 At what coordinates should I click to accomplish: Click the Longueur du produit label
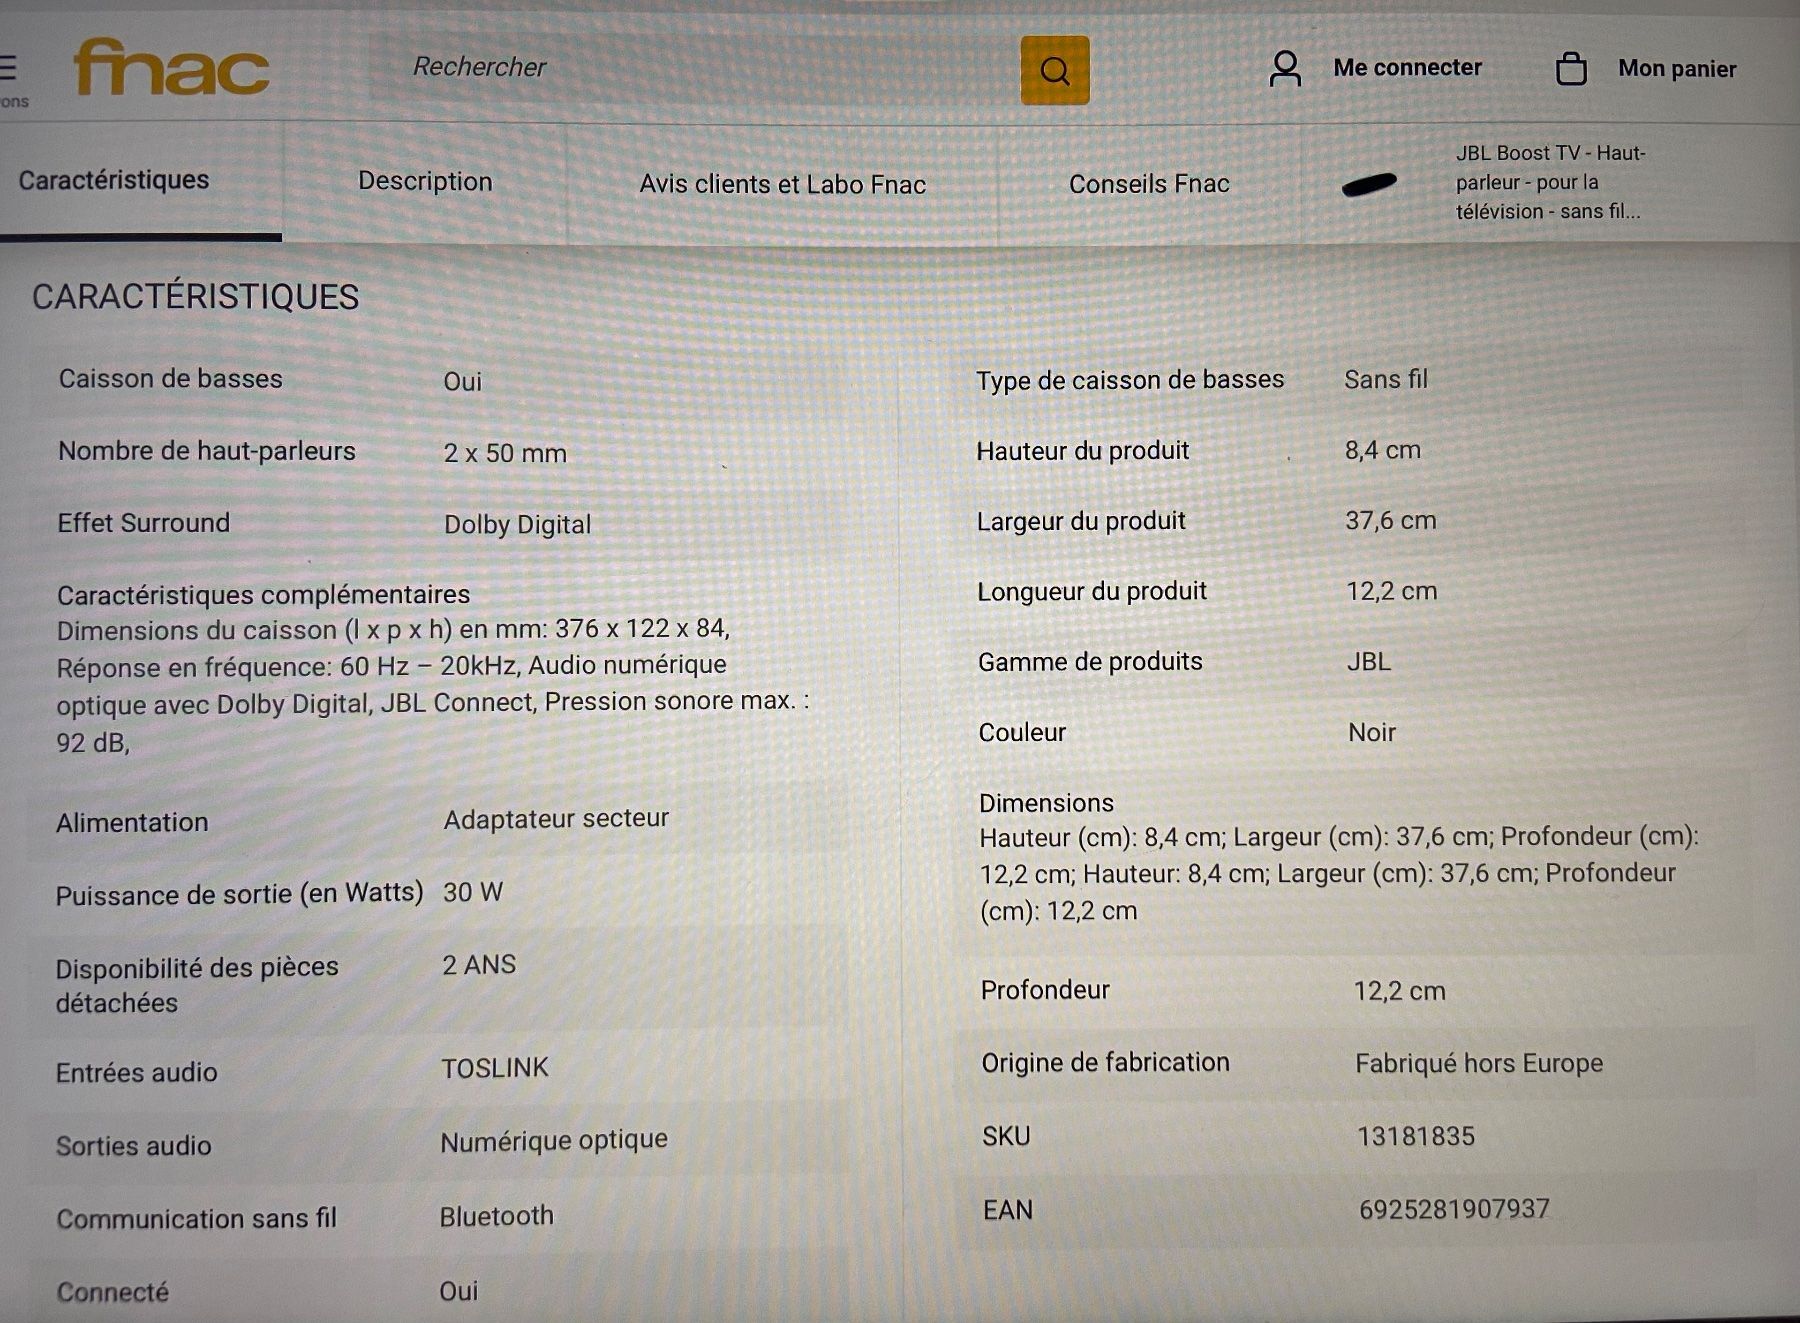1092,591
